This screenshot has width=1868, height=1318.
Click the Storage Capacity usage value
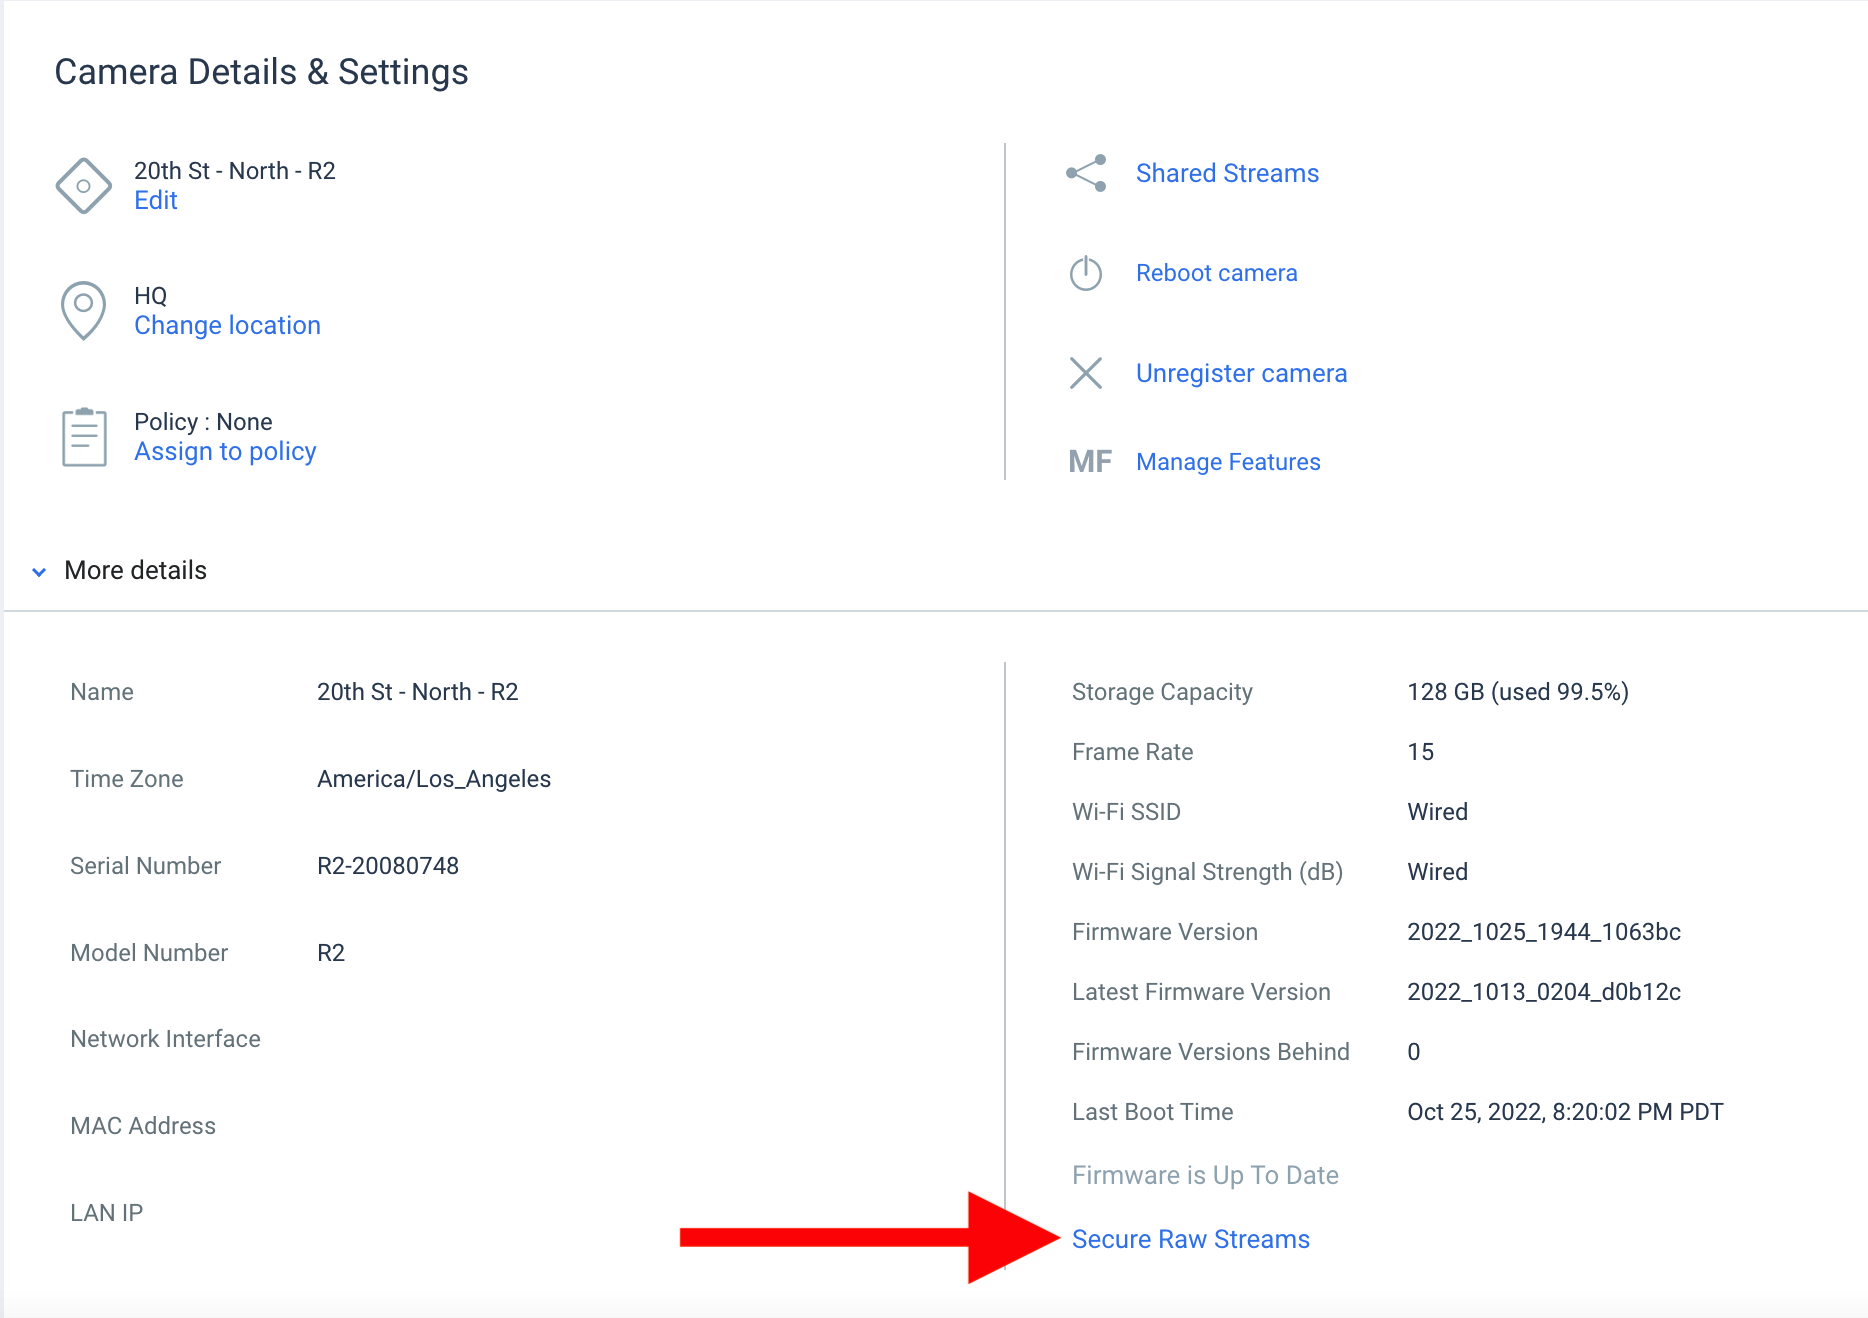(1518, 691)
